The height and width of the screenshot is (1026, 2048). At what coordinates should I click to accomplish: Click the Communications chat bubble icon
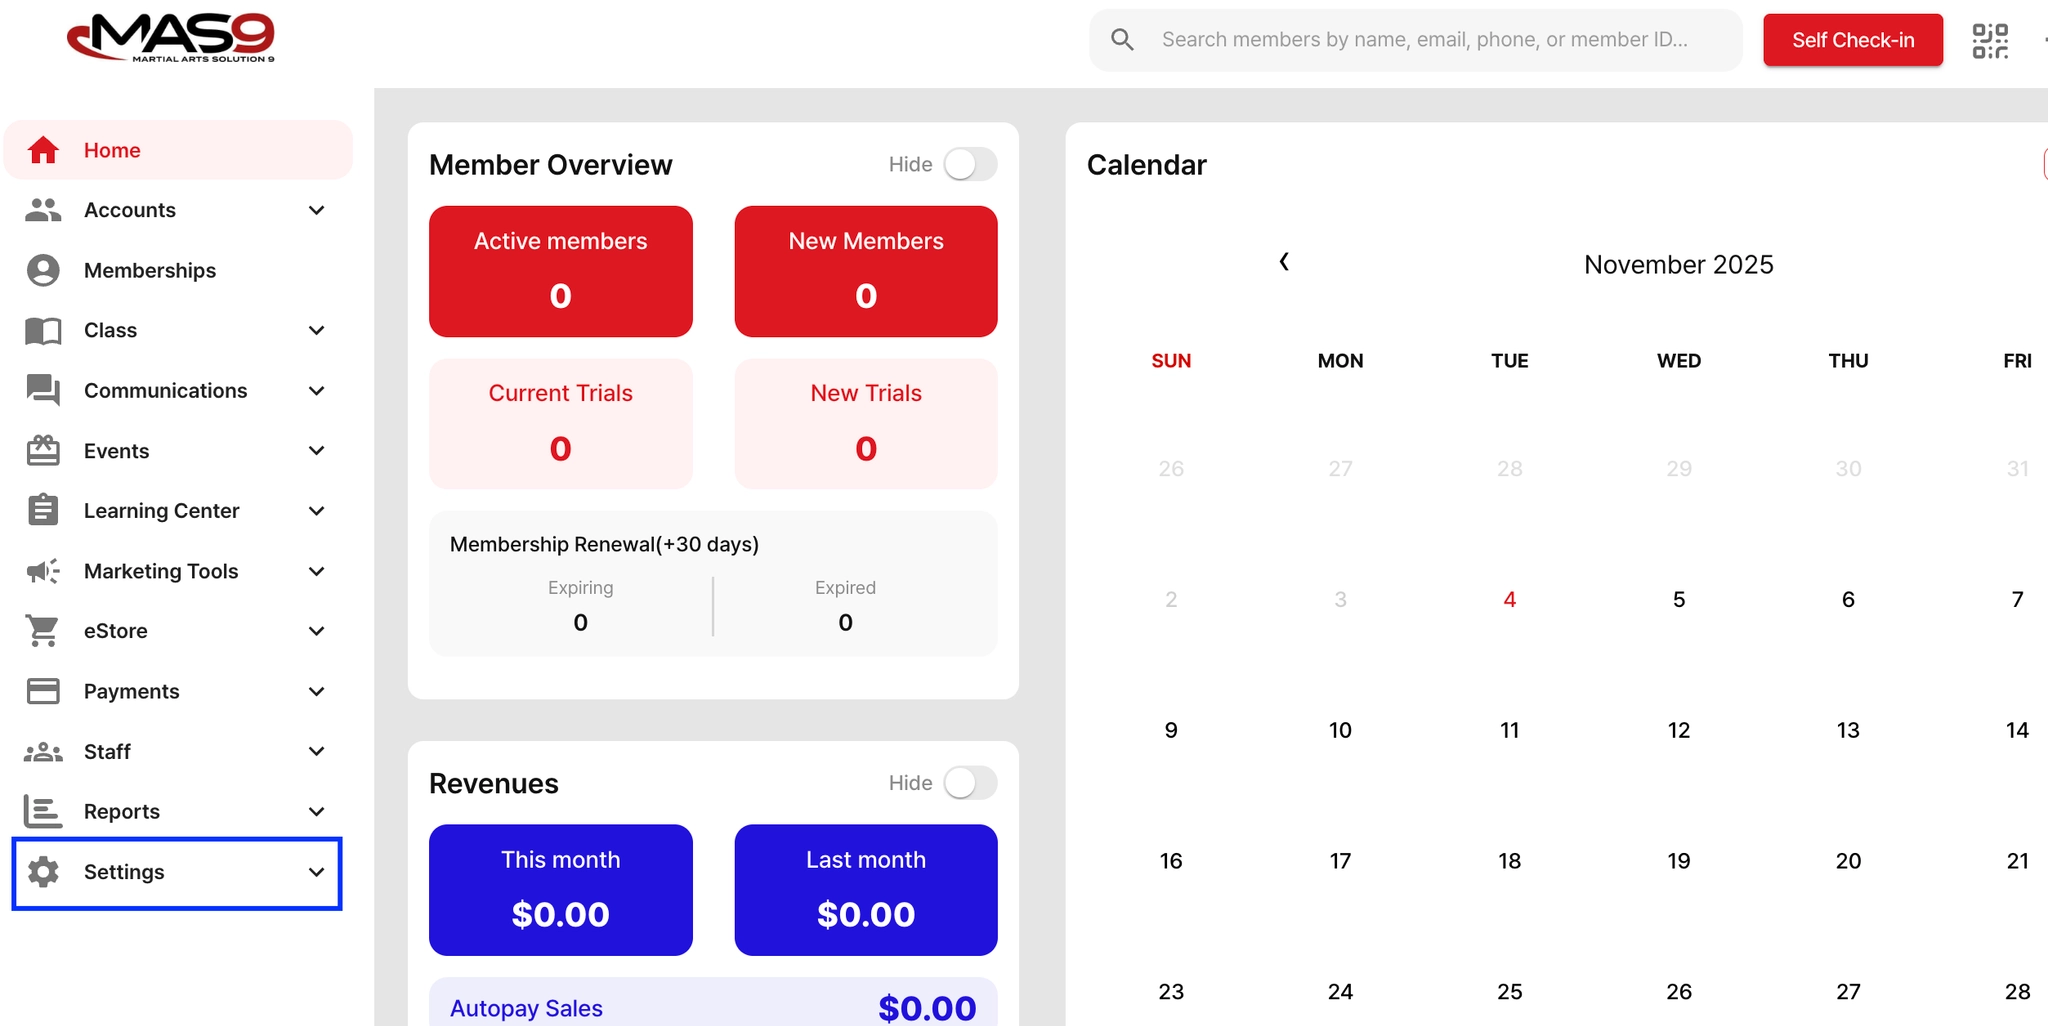coord(43,390)
